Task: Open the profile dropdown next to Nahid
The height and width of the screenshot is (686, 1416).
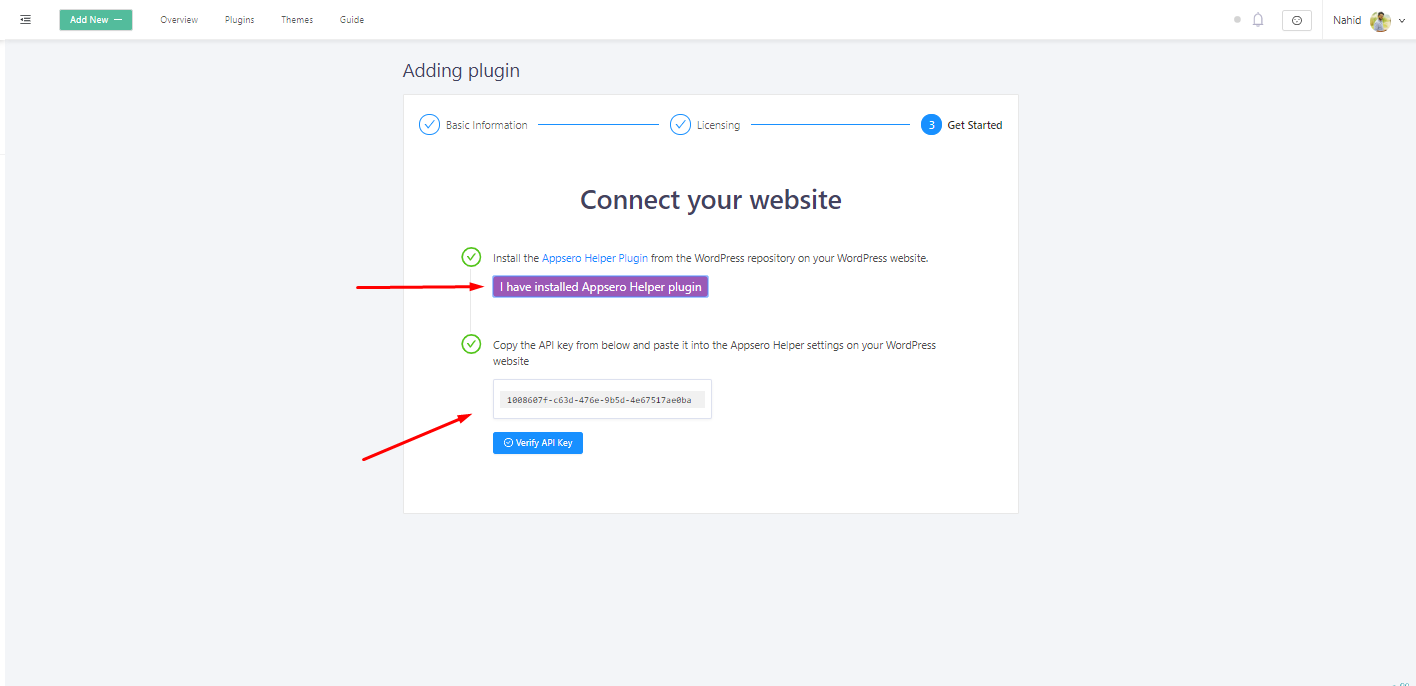Action: 1403,20
